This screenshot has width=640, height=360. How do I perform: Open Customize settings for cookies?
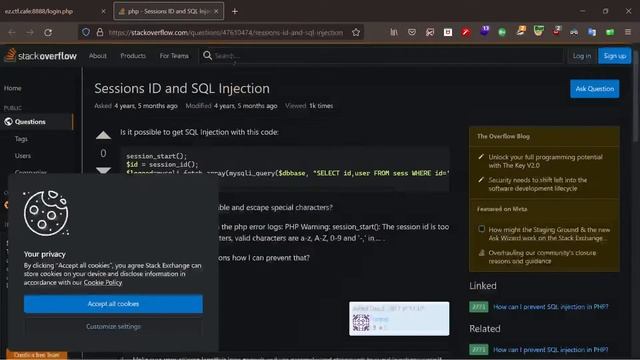tap(113, 326)
